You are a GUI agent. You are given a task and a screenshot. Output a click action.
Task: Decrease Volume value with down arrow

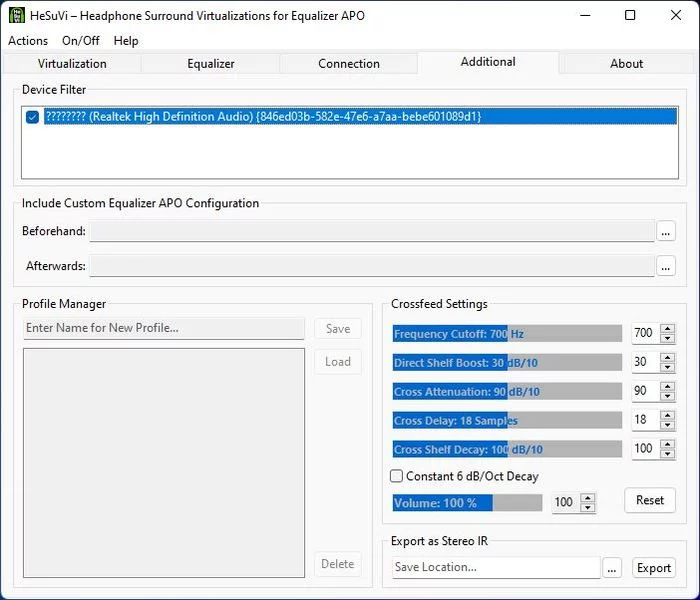(588, 507)
